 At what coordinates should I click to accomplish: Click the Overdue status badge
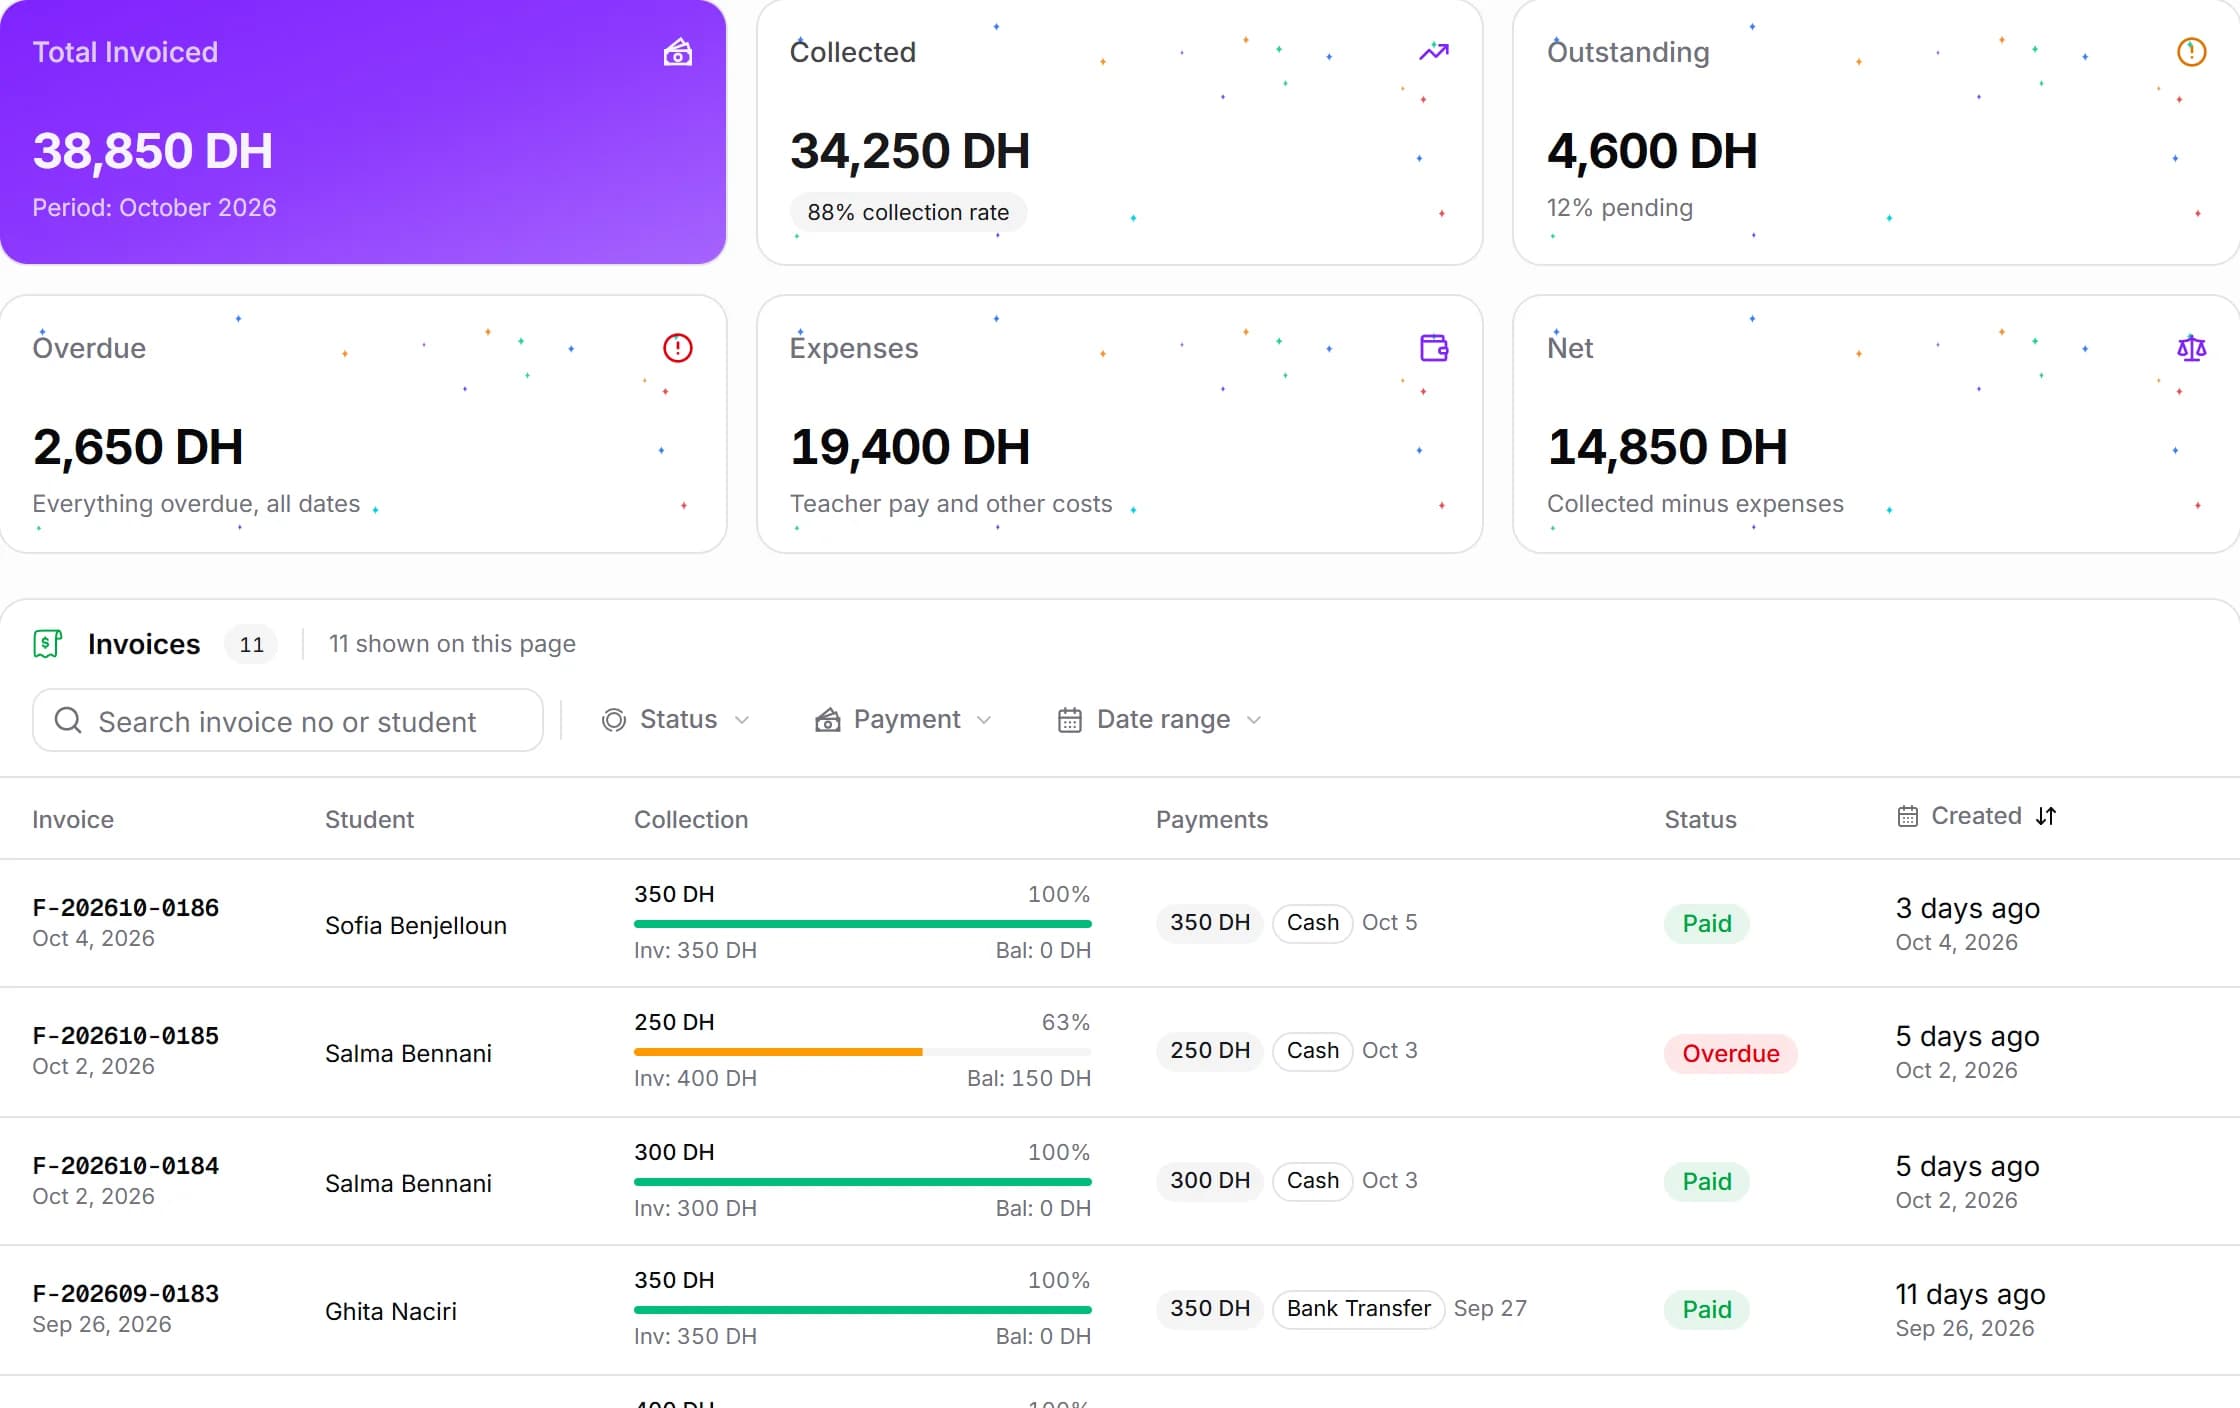(x=1731, y=1054)
